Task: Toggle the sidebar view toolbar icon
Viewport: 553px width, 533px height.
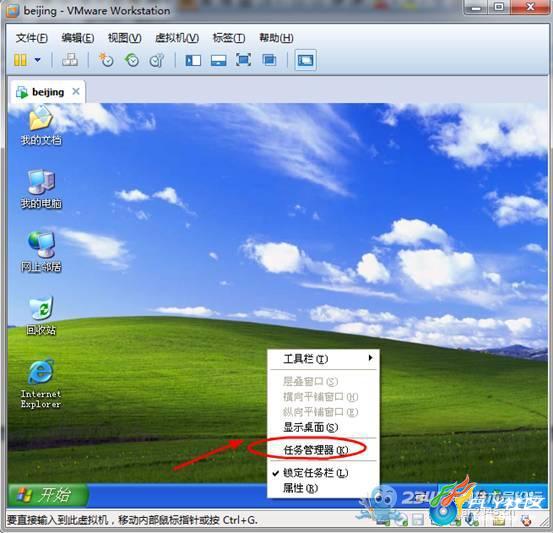Action: pyautogui.click(x=193, y=60)
